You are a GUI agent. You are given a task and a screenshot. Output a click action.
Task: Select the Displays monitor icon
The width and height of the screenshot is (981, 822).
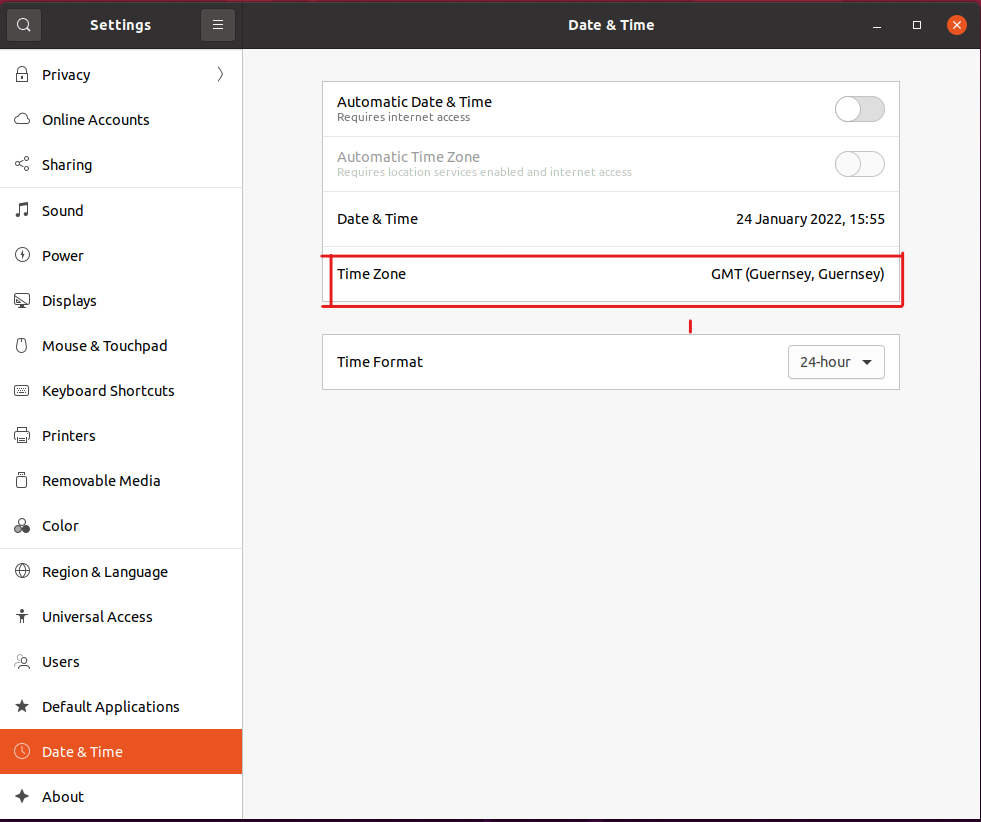pos(22,301)
